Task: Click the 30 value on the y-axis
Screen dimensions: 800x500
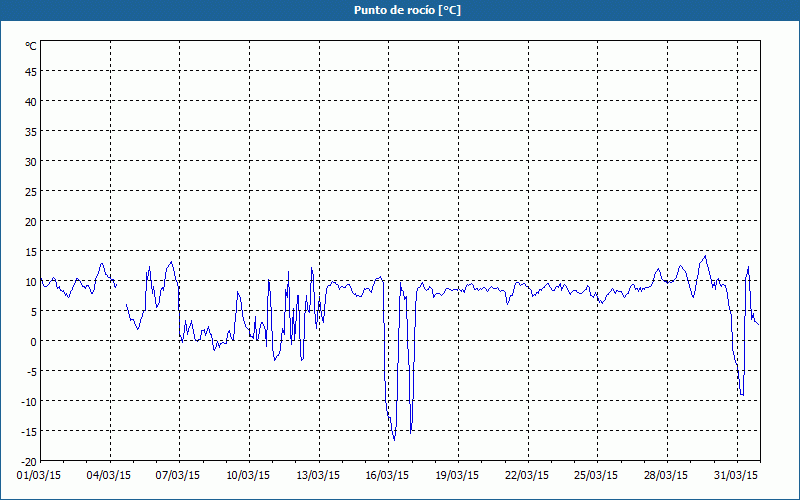Action: pos(31,162)
